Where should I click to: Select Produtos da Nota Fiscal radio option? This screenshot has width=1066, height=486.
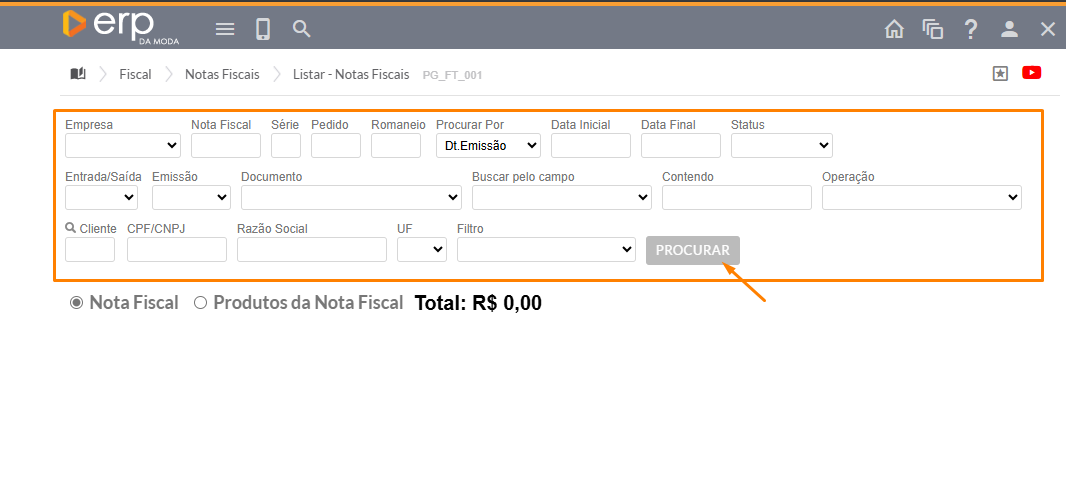click(200, 303)
